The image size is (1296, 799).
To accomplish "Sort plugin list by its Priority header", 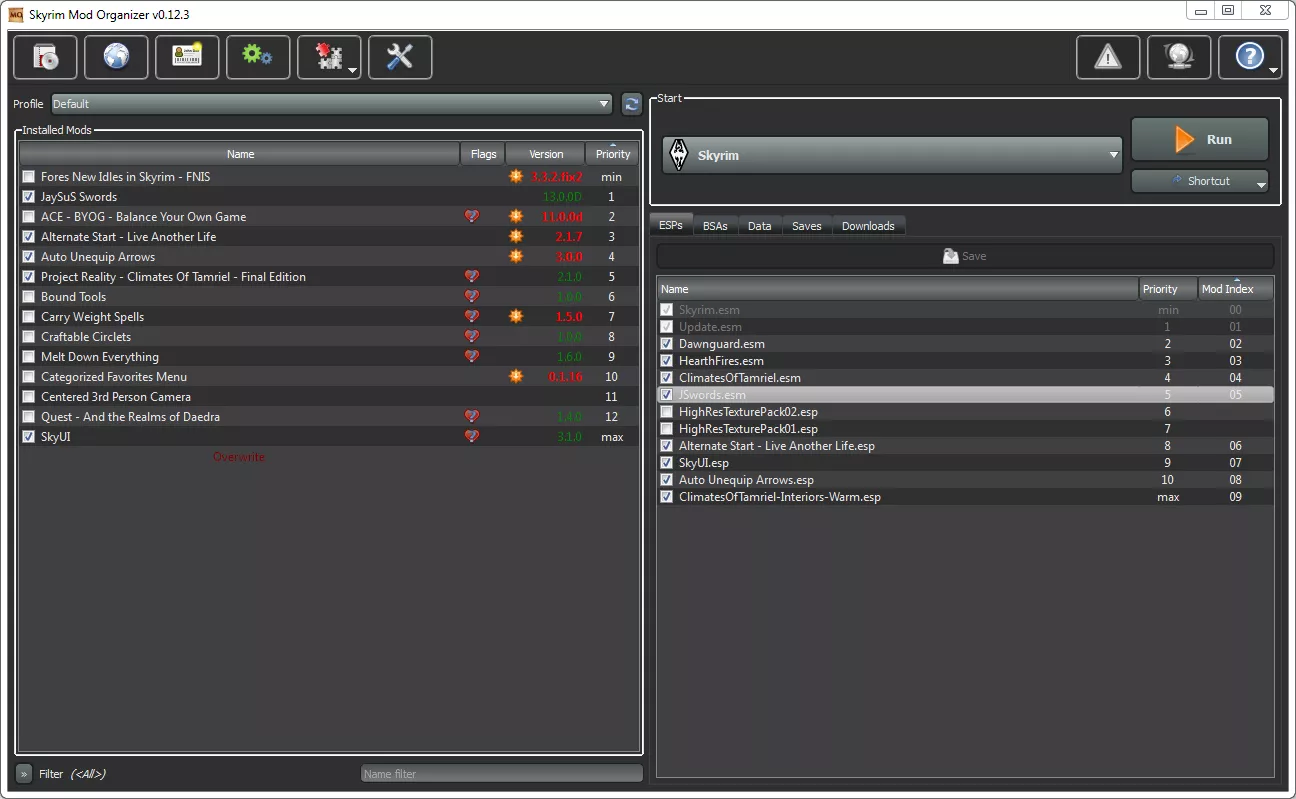I will (1168, 289).
